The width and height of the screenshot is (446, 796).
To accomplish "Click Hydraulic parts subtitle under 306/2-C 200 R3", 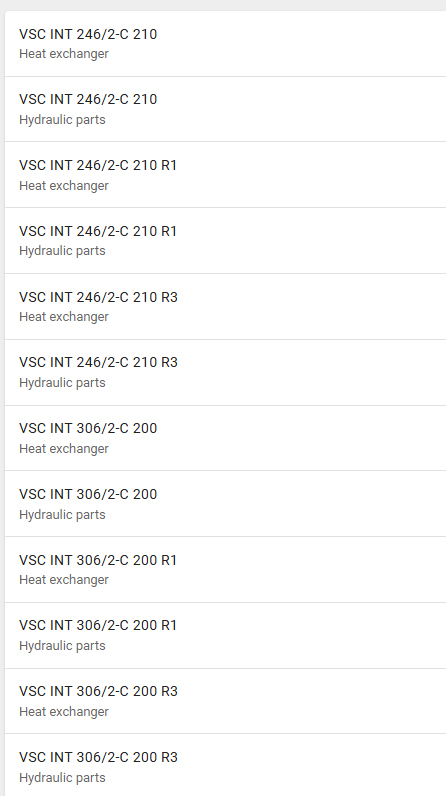I will coord(62,778).
